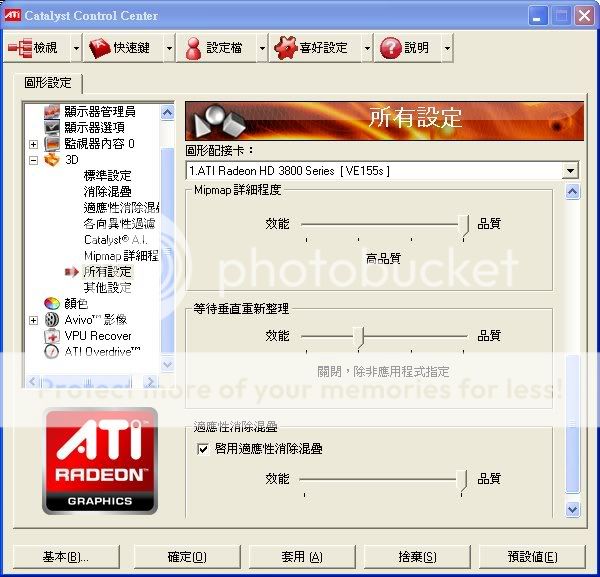Toggle the 啓用適應性消除混疊 checkbox
600x577 pixels.
pos(203,450)
